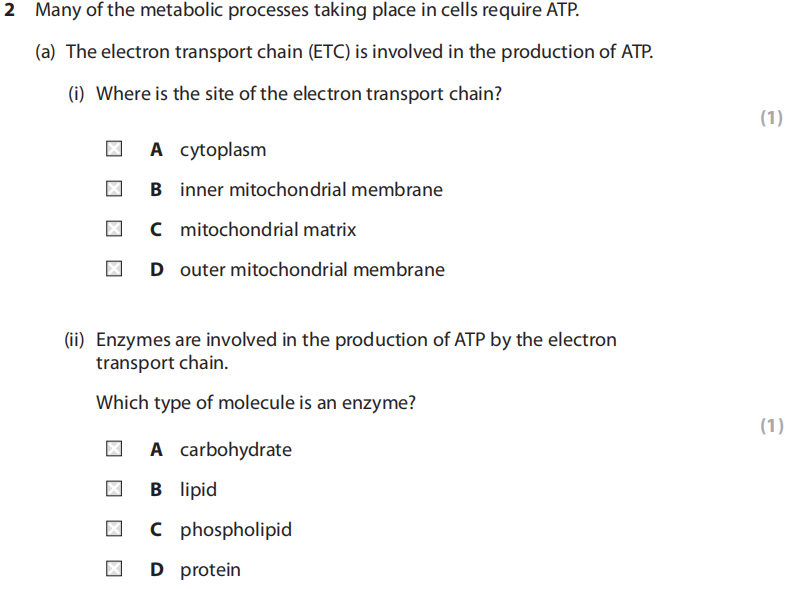Click the (1) mark beside question (ii)
800x589 pixels.
click(771, 426)
